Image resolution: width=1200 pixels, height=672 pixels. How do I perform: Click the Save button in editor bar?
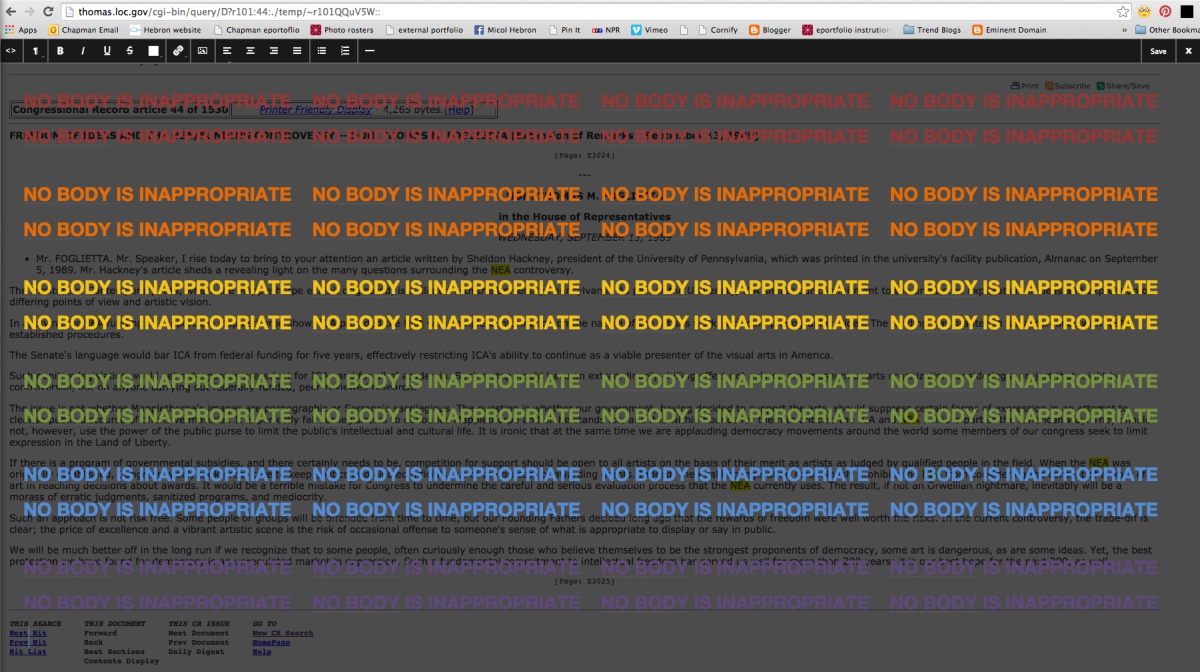tap(1158, 50)
